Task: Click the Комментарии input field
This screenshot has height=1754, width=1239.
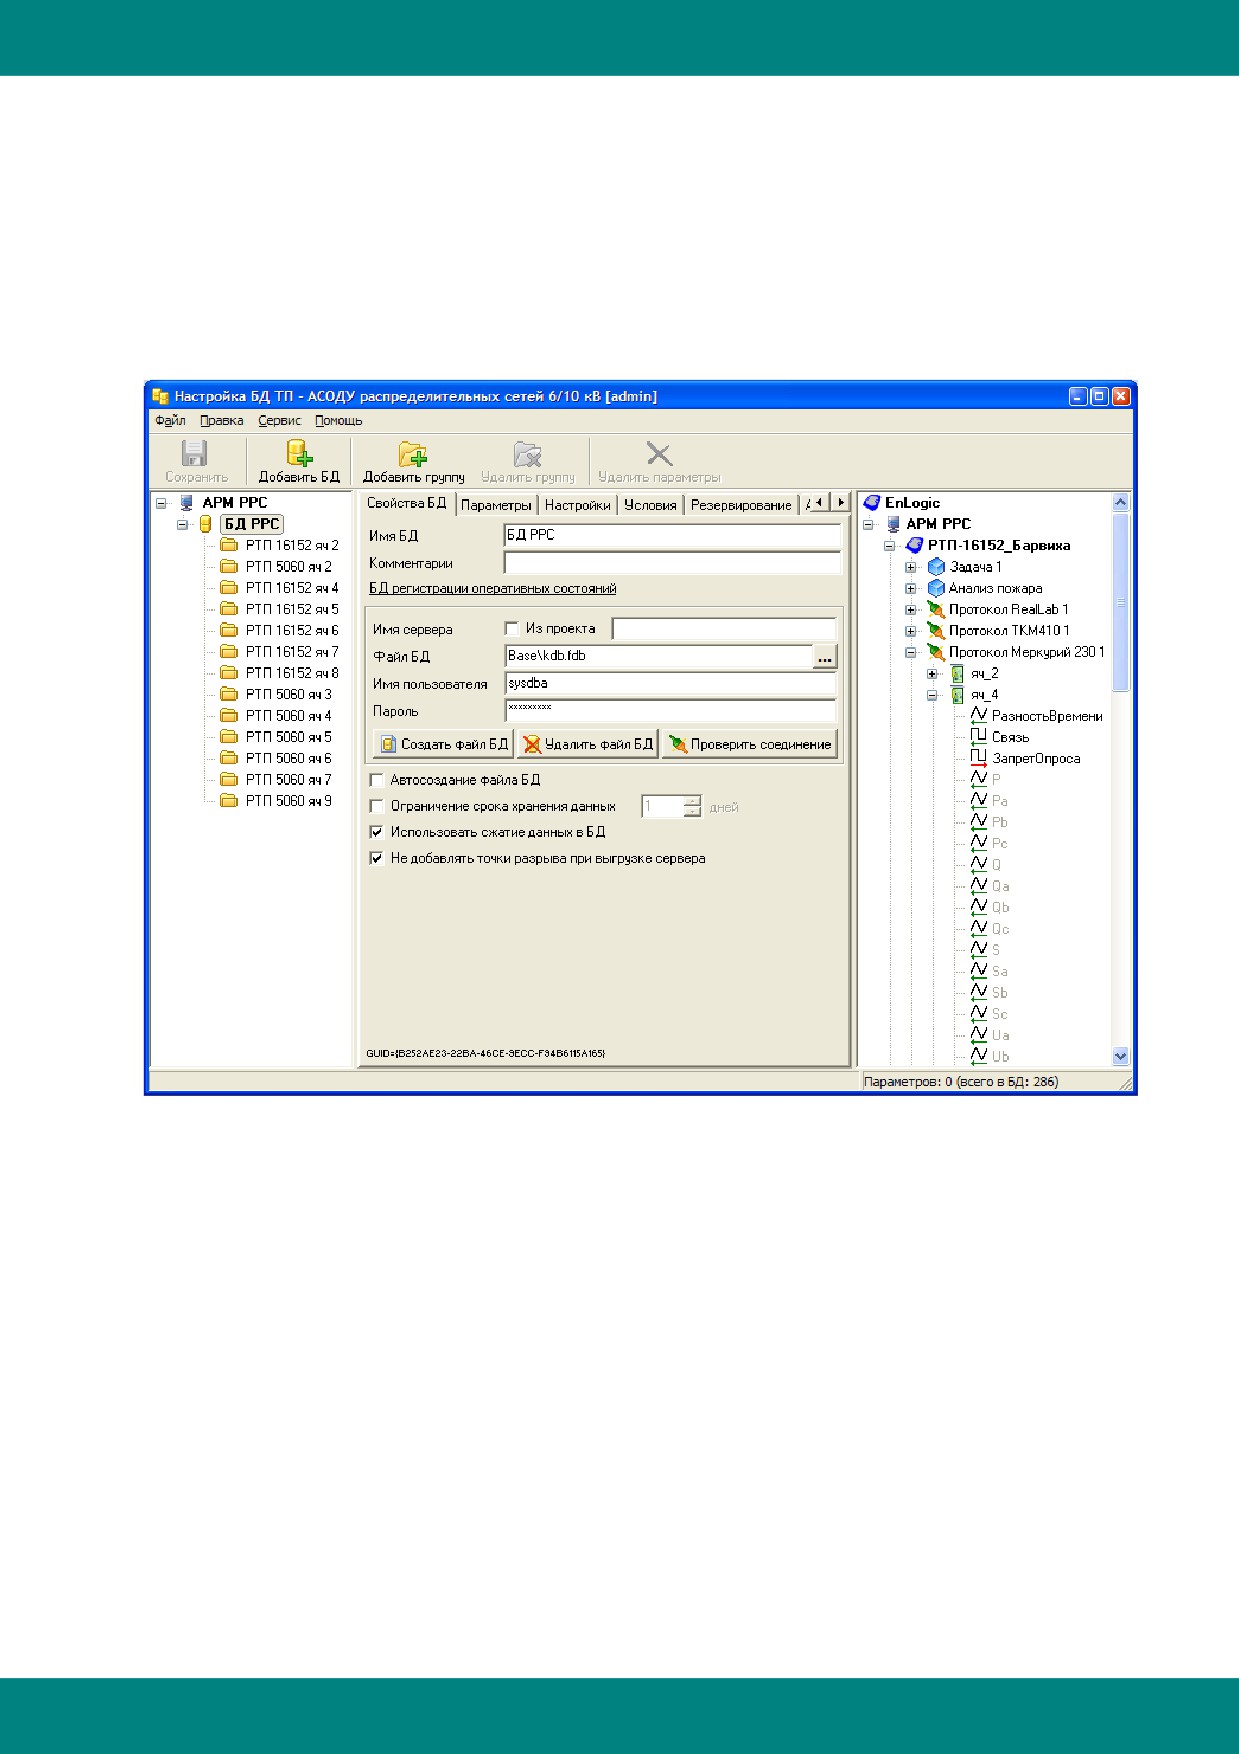Action: [x=673, y=563]
